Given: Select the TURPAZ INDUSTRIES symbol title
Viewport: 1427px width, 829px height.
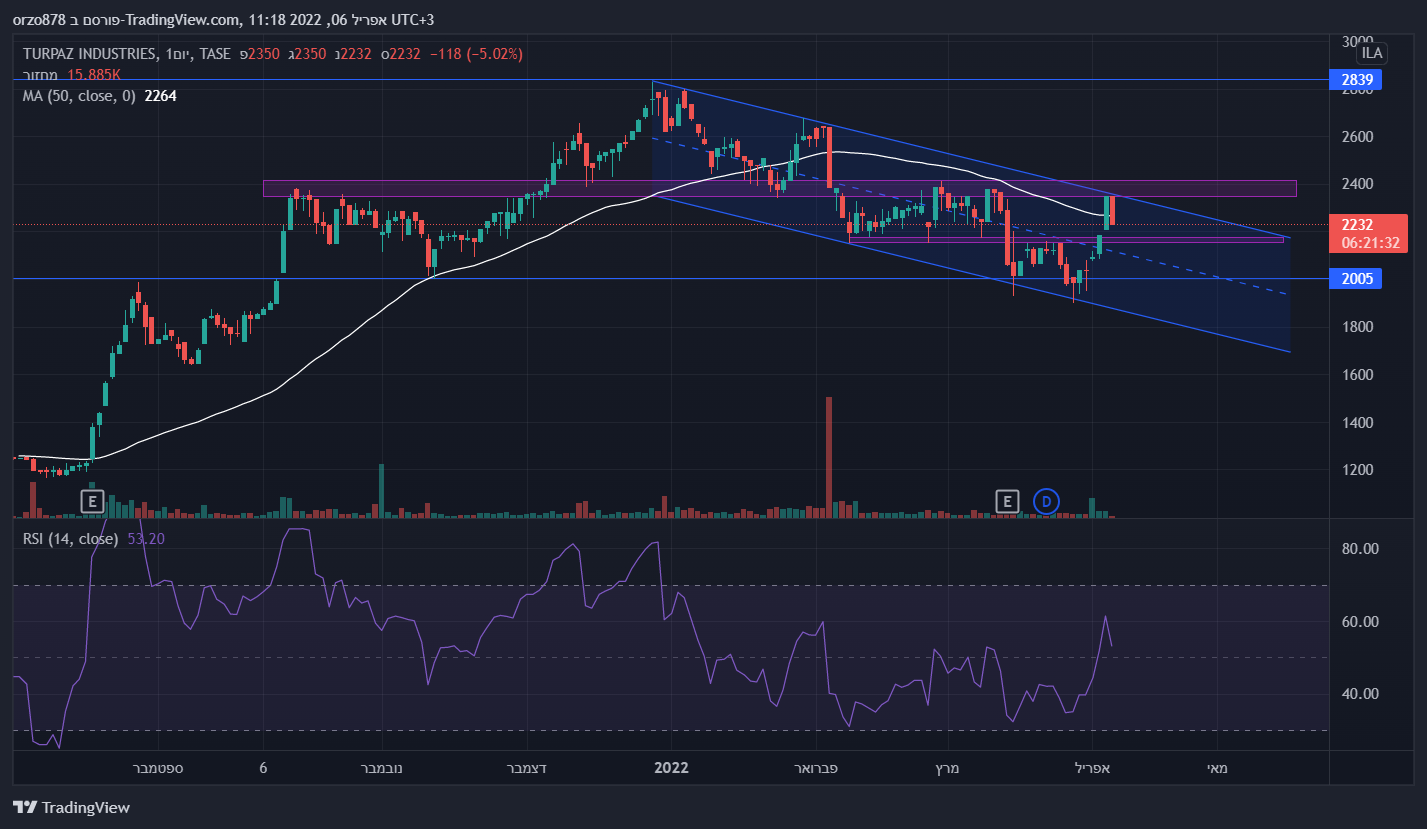Looking at the screenshot, I should tap(90, 53).
